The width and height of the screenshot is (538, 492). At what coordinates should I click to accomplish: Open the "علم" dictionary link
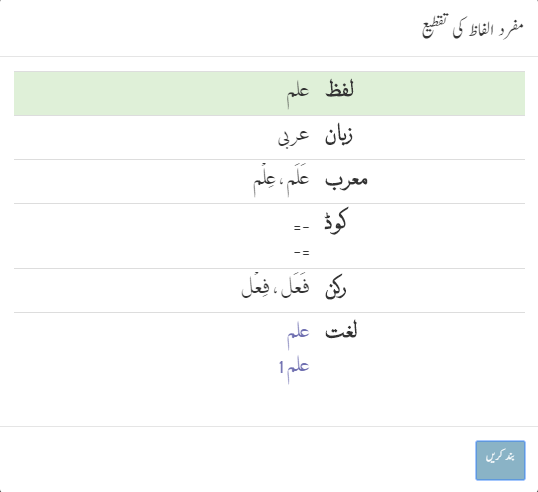pyautogui.click(x=298, y=336)
